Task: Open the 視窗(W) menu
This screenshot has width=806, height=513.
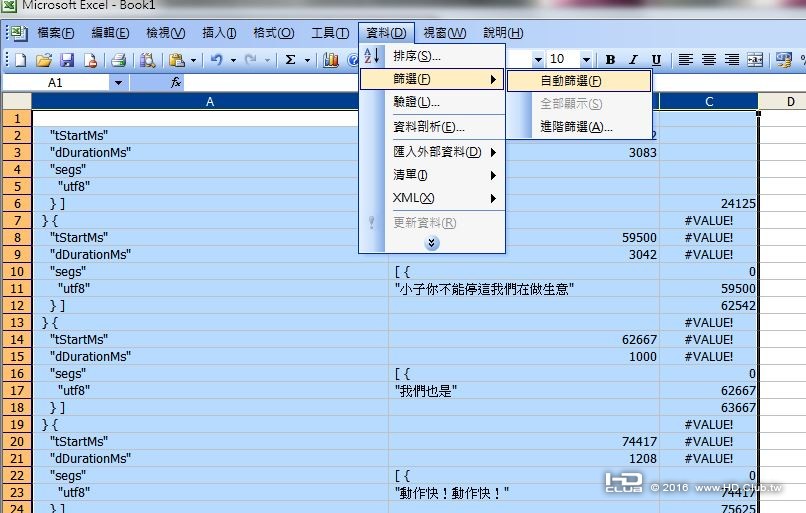Action: point(445,33)
